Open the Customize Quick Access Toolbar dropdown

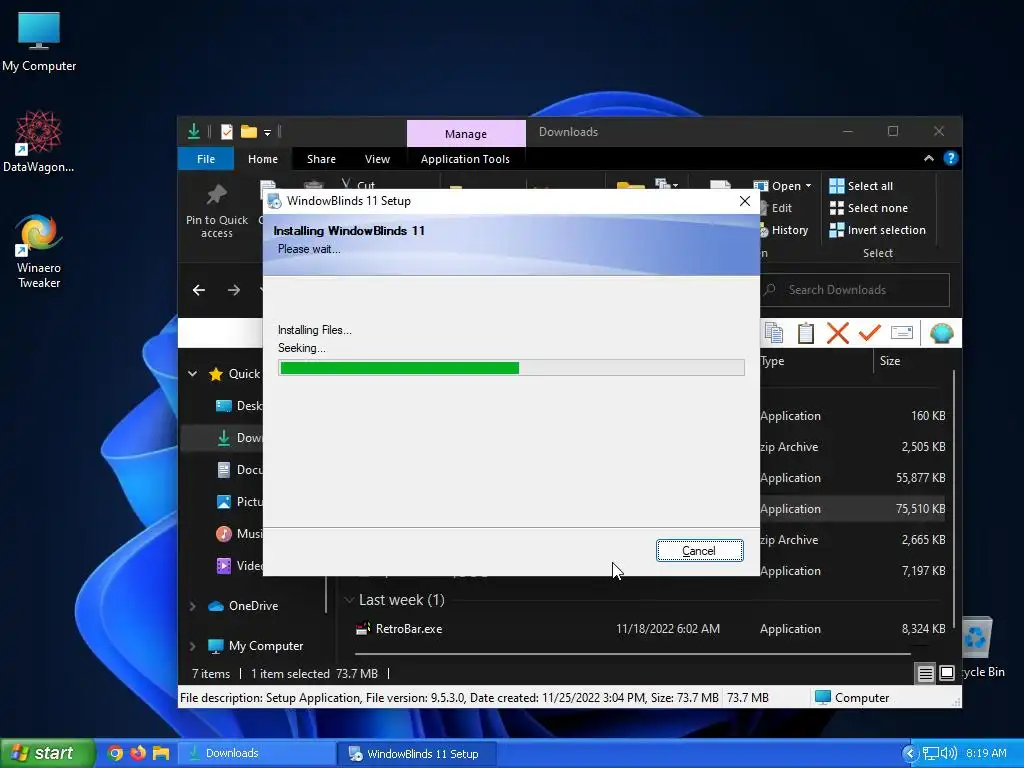pyautogui.click(x=267, y=133)
